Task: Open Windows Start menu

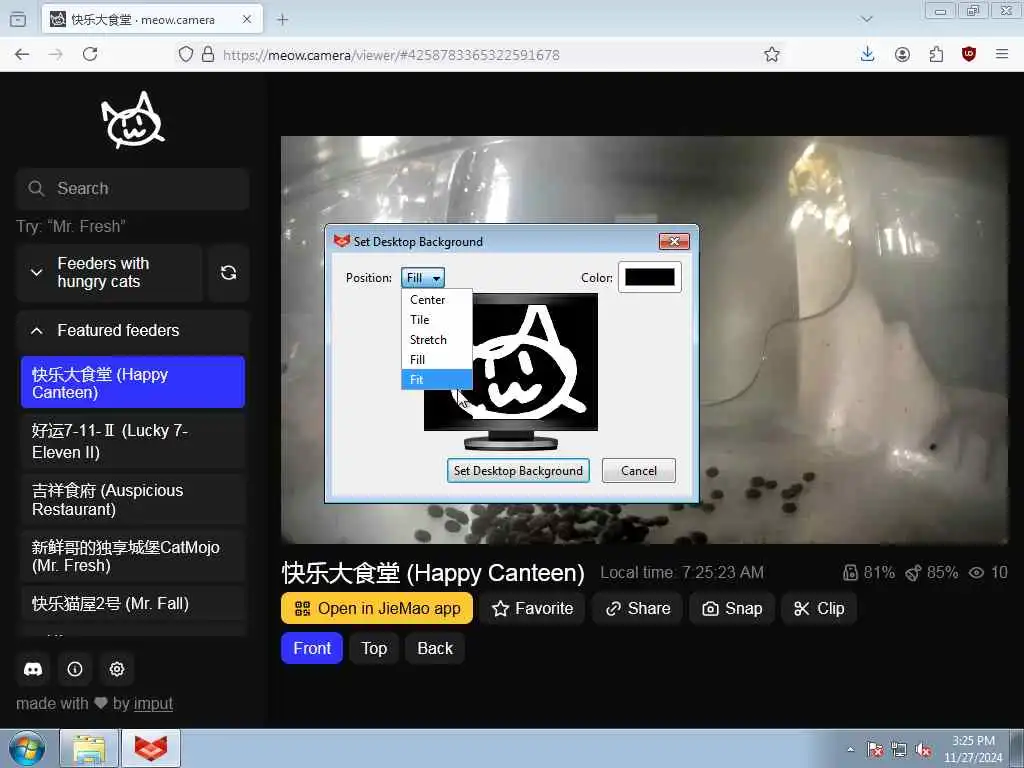Action: pyautogui.click(x=27, y=748)
